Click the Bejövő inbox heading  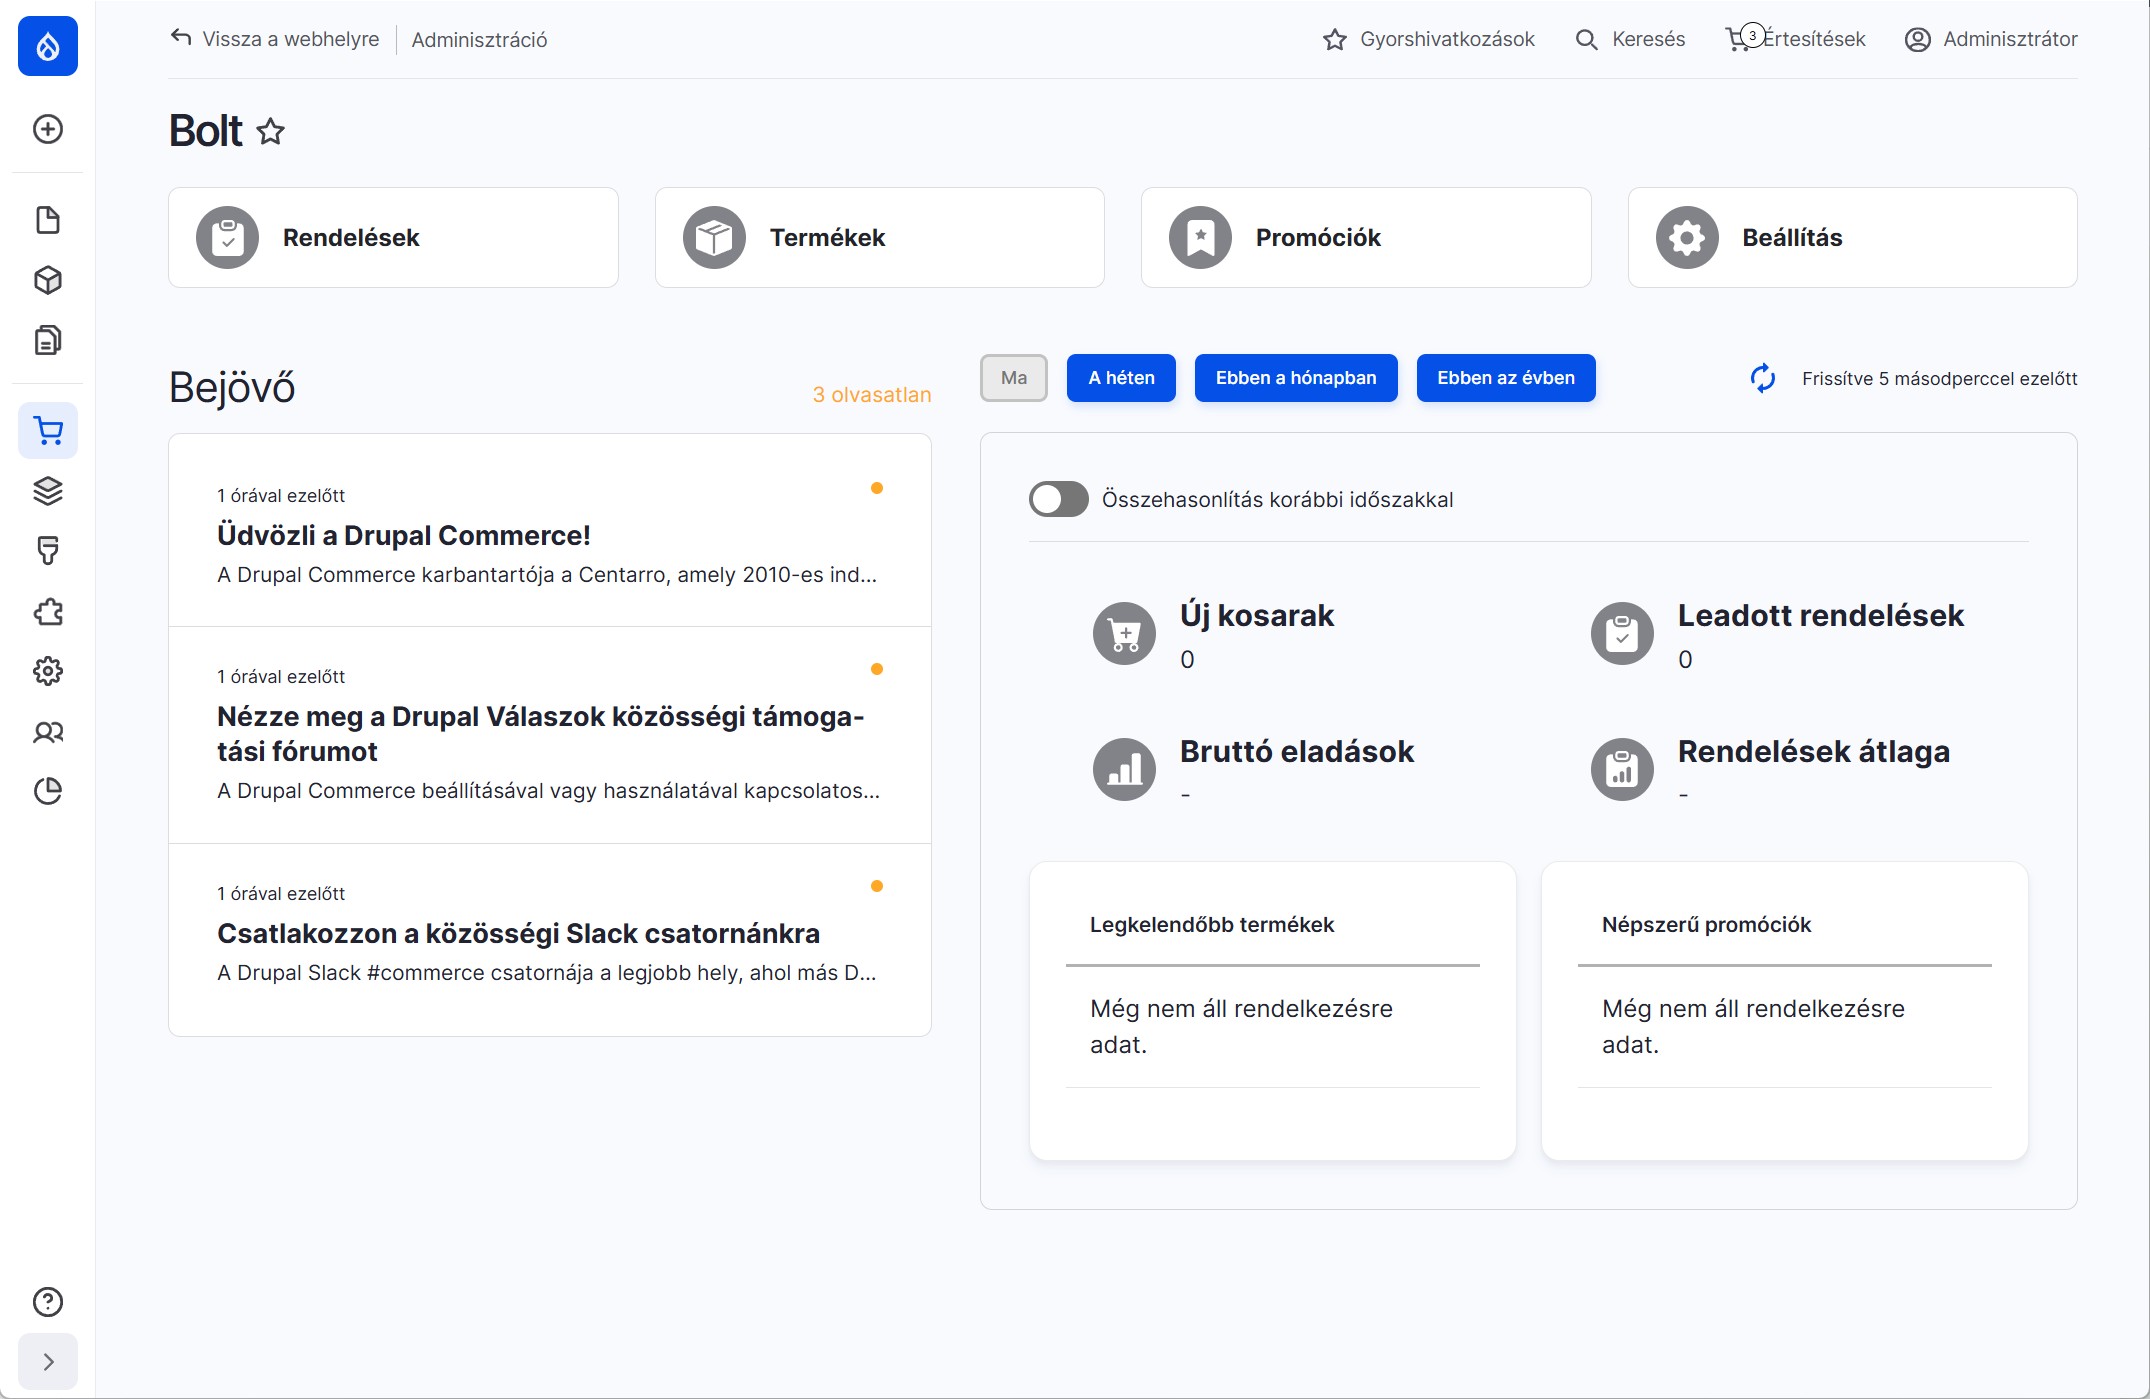(x=232, y=388)
